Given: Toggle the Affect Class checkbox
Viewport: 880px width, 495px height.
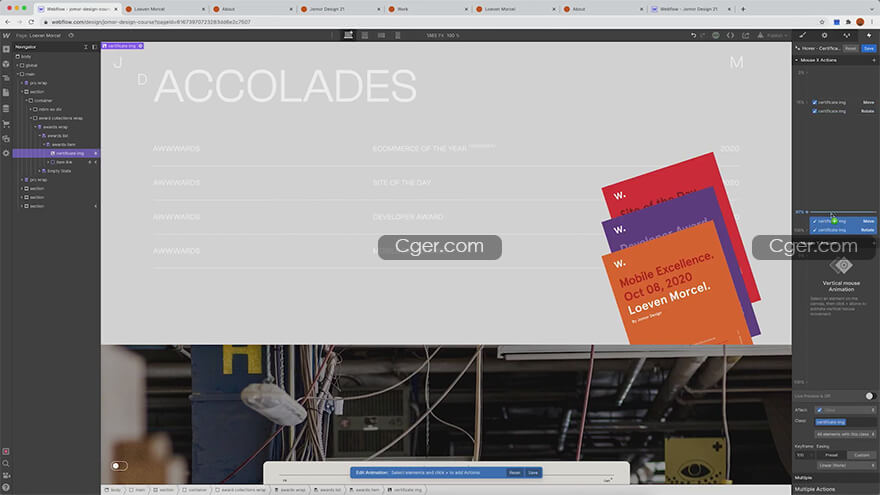Looking at the screenshot, I should click(819, 410).
